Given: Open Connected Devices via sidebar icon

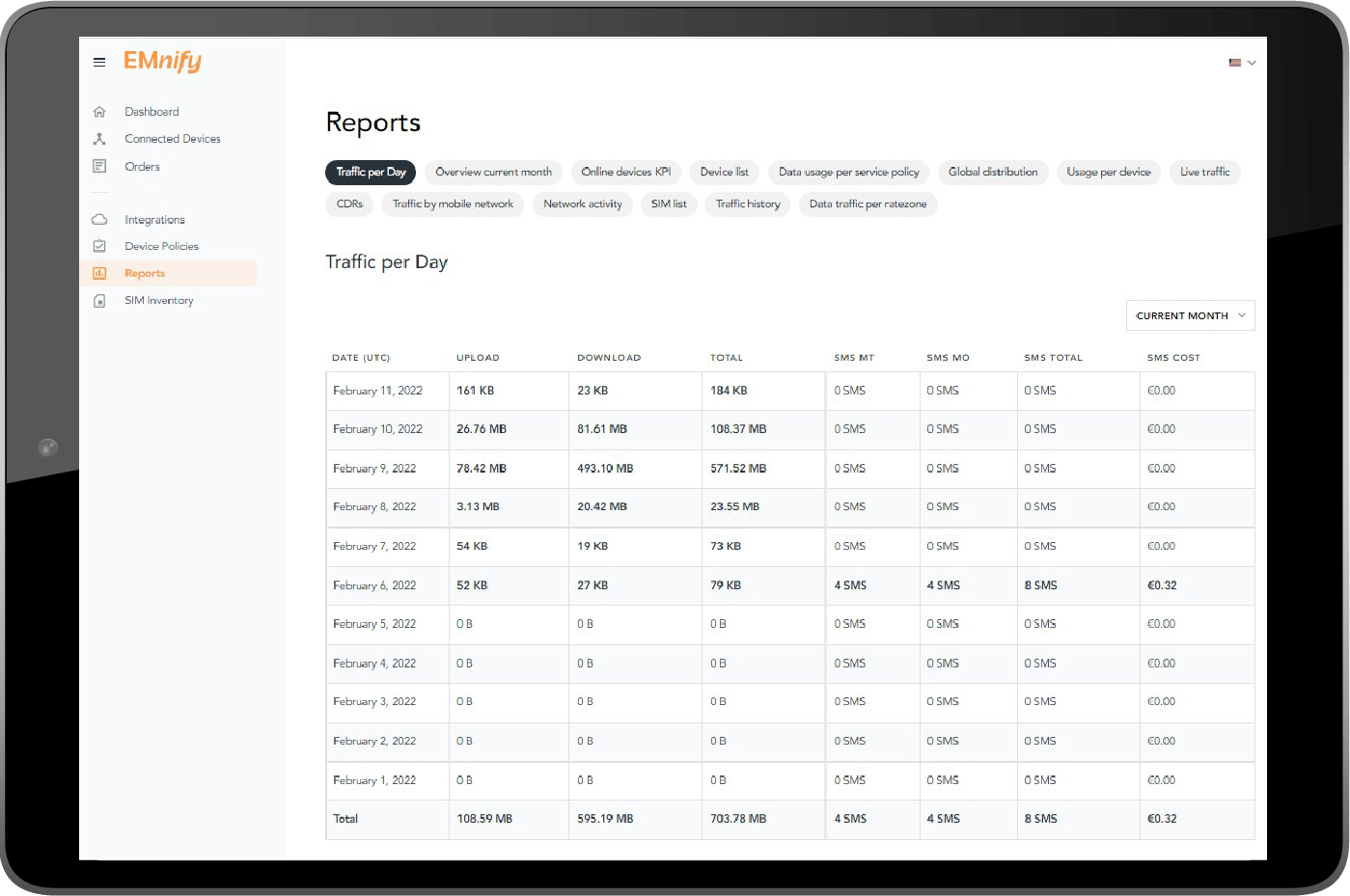Looking at the screenshot, I should (101, 139).
